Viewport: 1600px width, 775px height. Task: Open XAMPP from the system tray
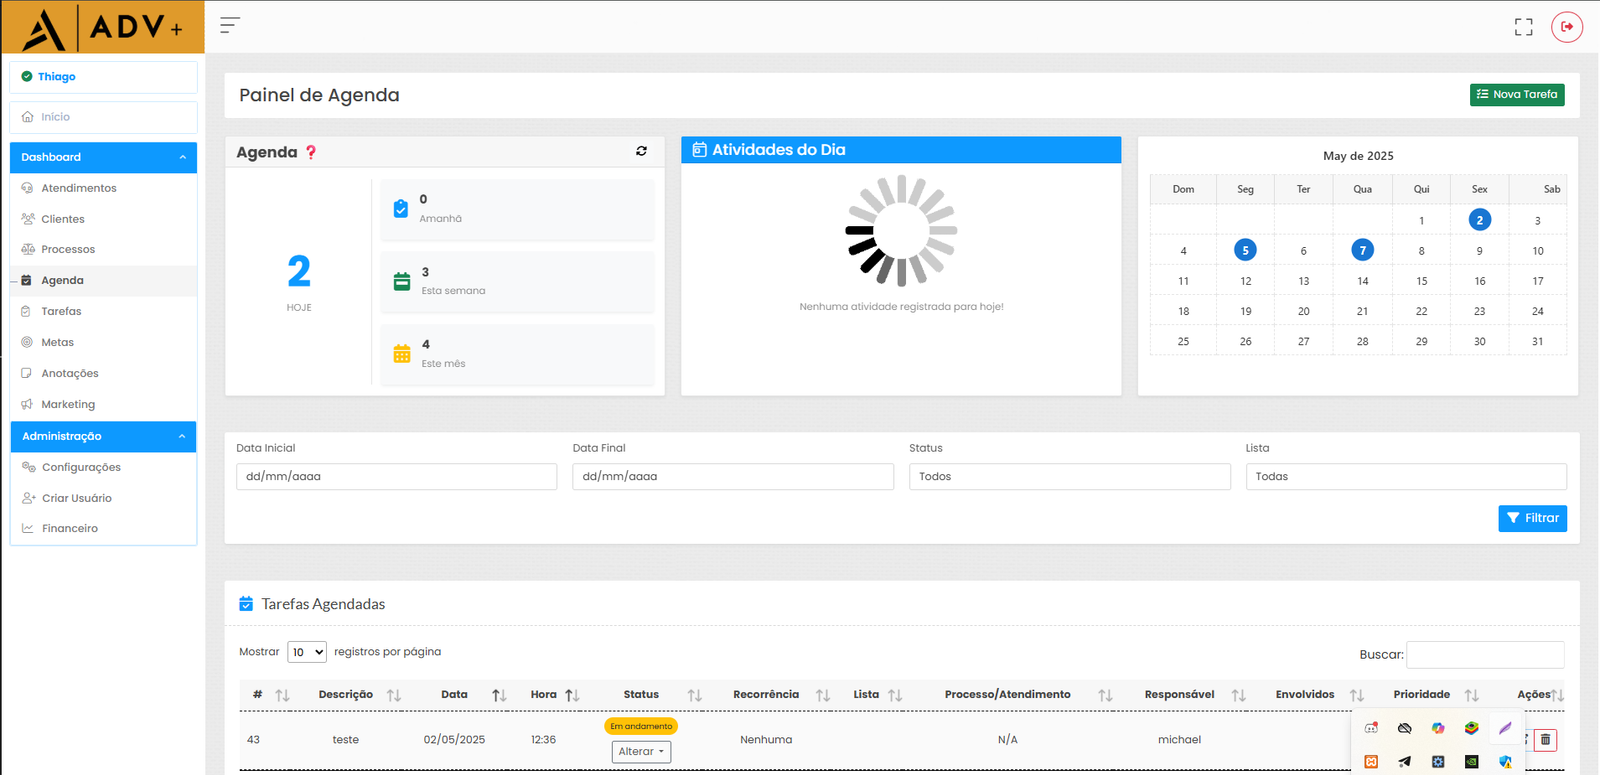1371,762
